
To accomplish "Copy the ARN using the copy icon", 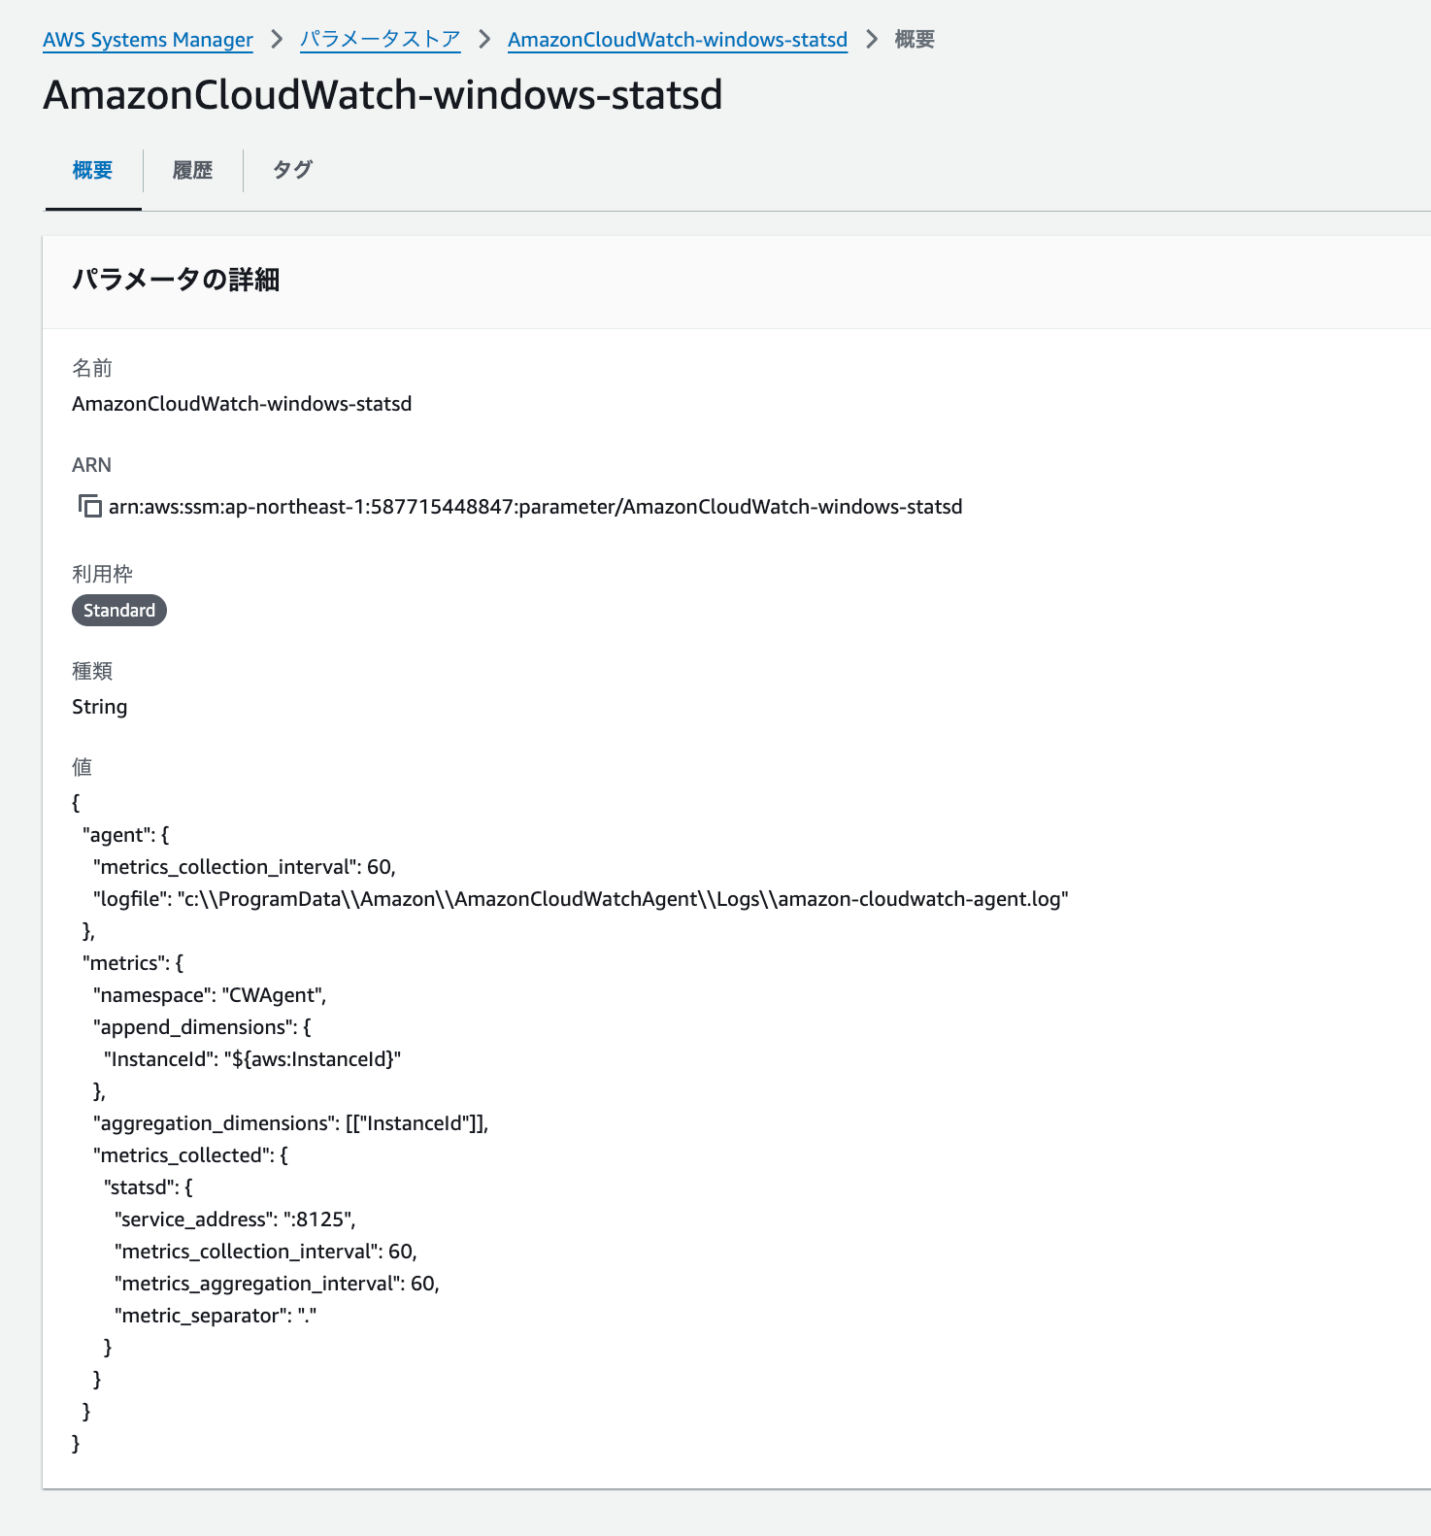I will click(x=88, y=506).
